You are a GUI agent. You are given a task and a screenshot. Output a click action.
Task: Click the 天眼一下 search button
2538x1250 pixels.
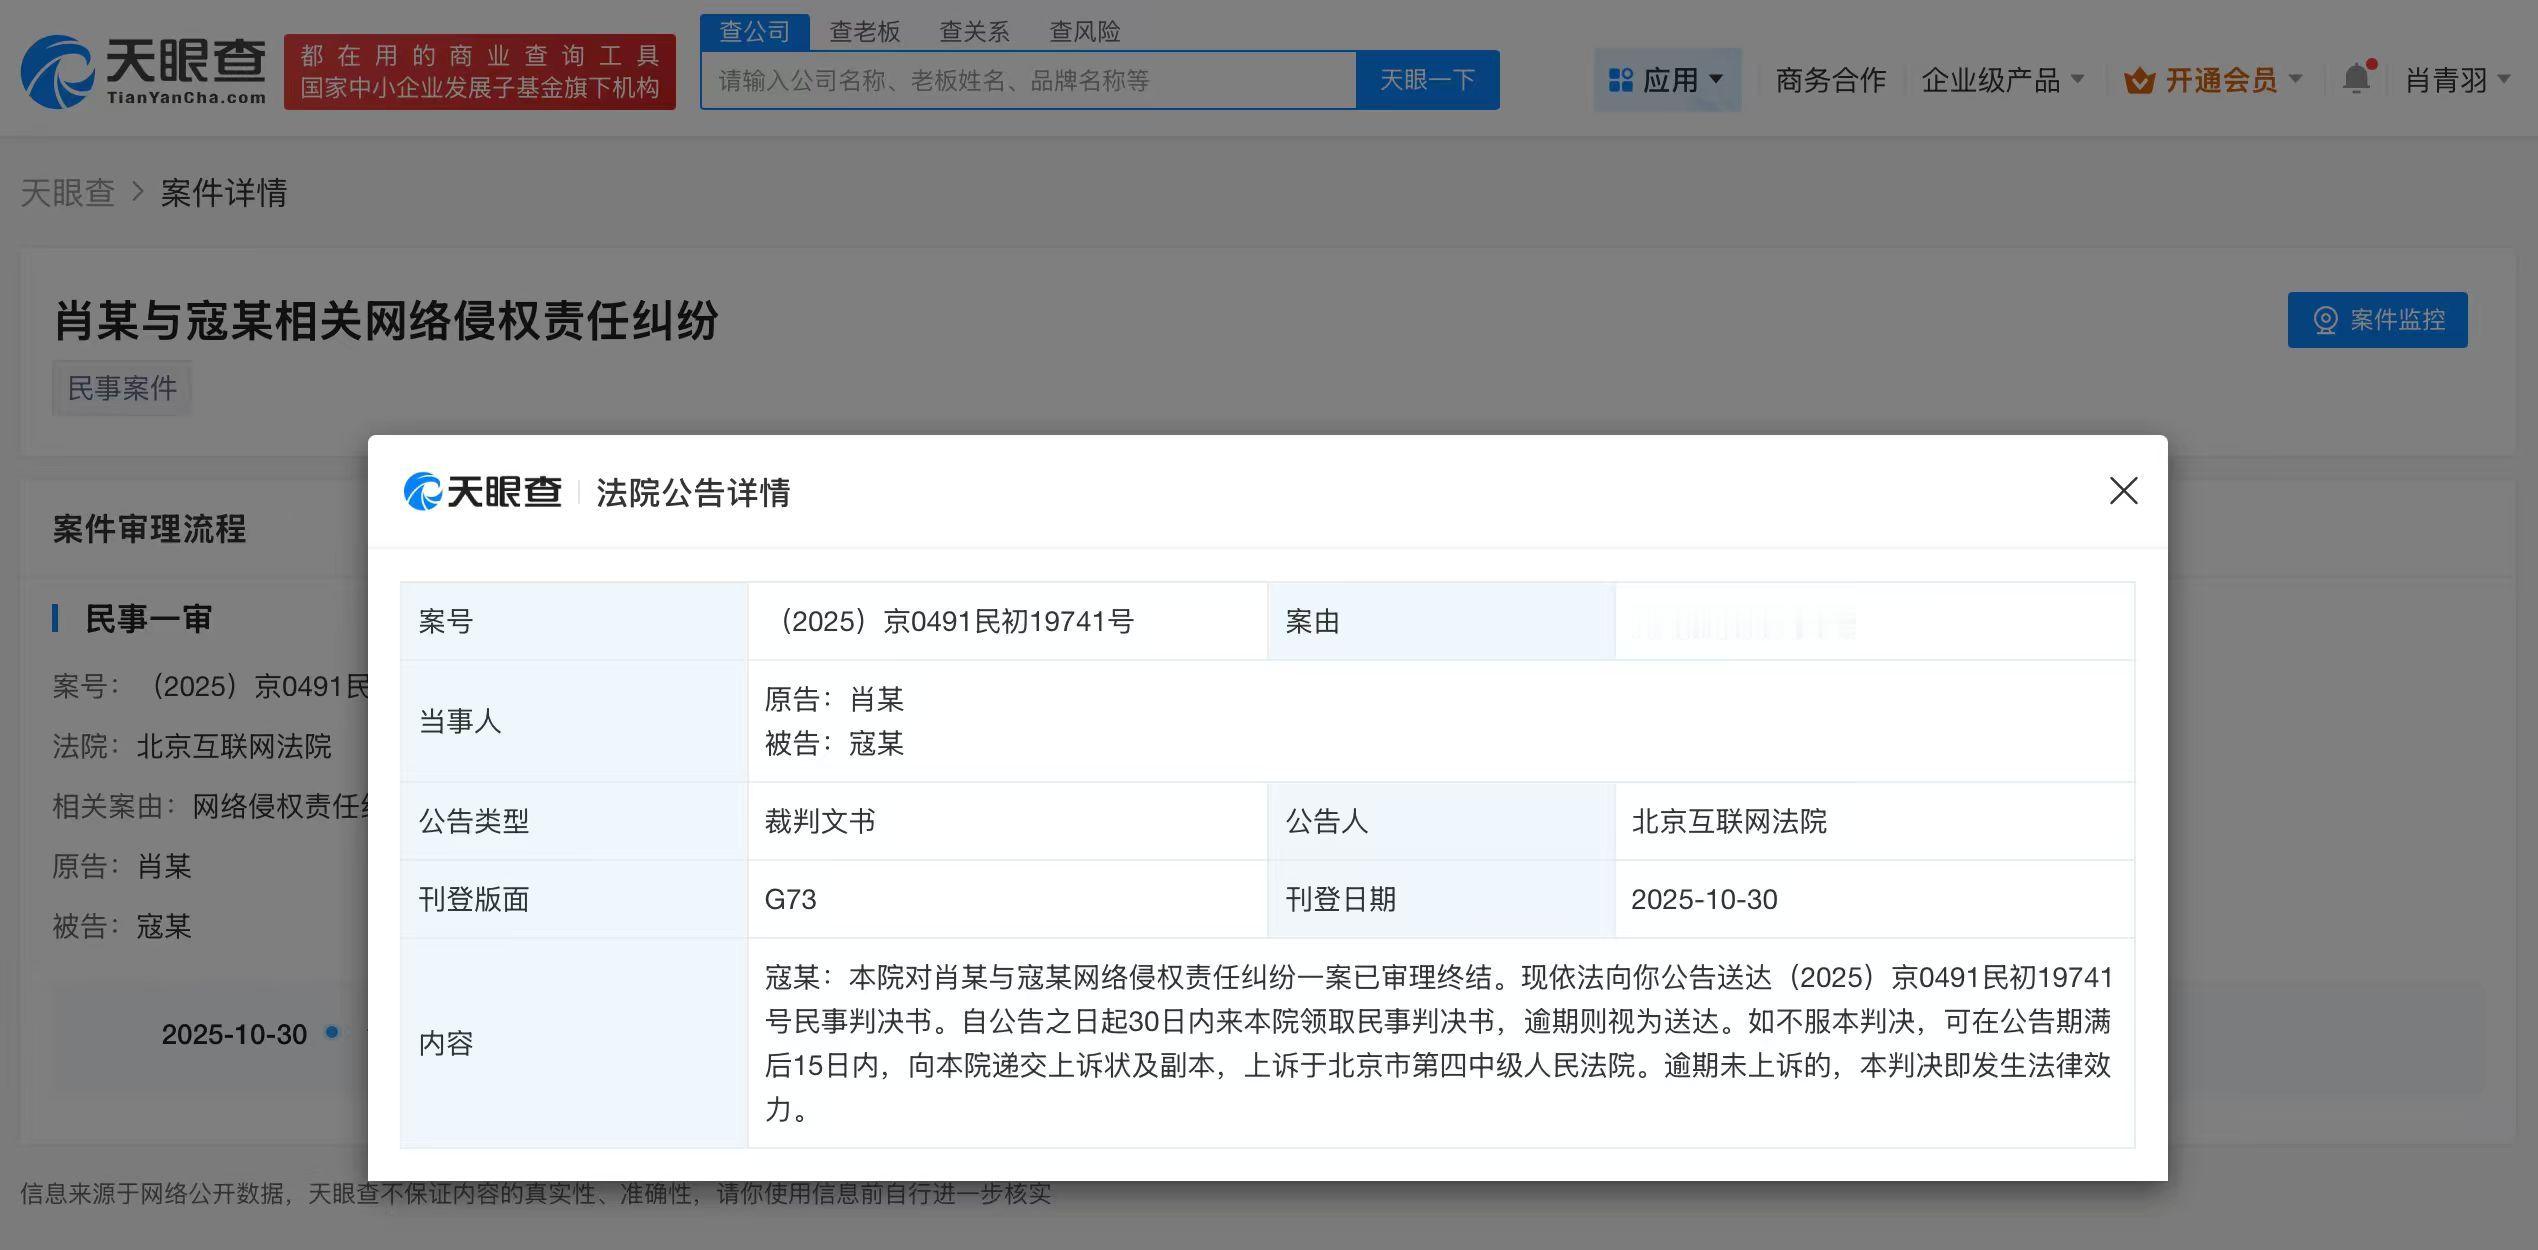(1427, 79)
